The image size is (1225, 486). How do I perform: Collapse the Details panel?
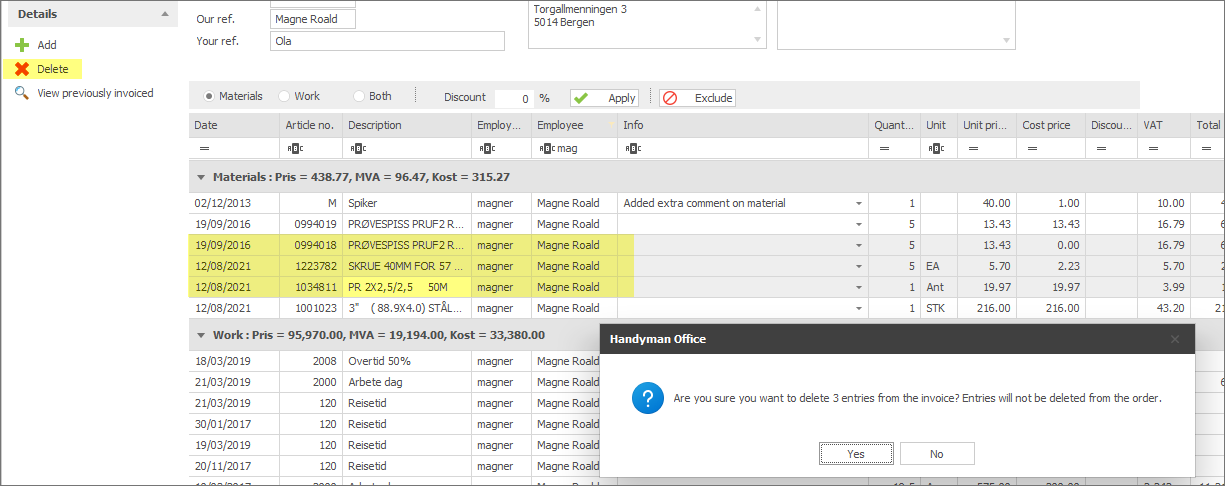click(x=165, y=14)
